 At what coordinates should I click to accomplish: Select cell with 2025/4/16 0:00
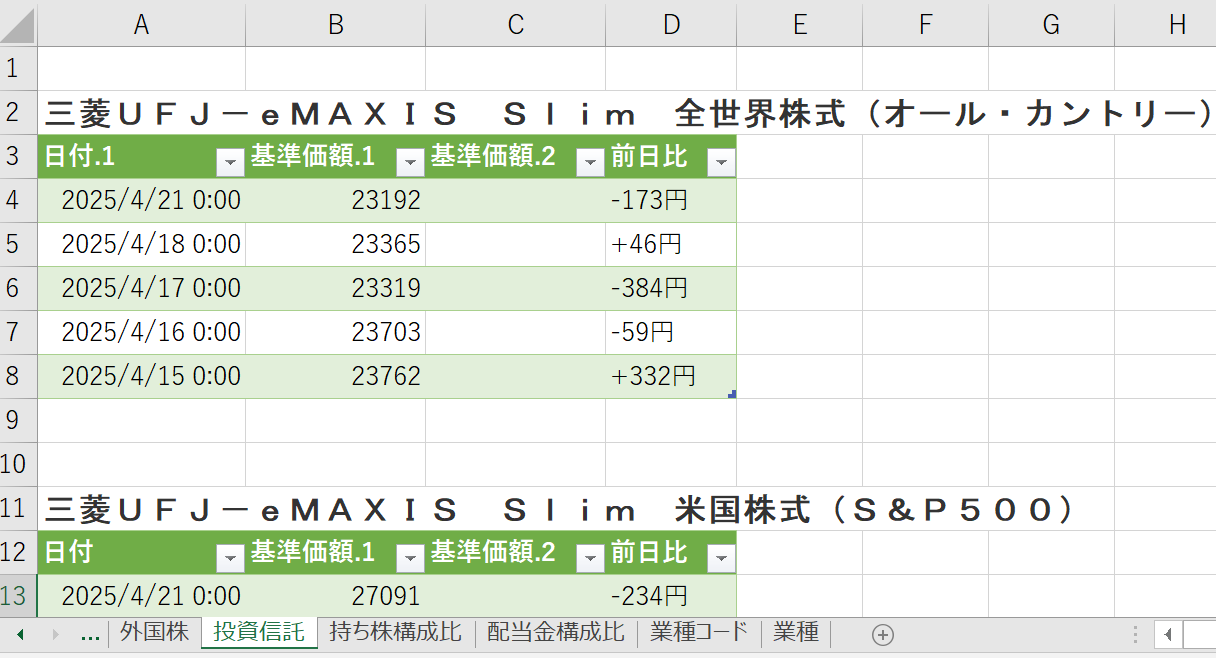click(x=141, y=332)
